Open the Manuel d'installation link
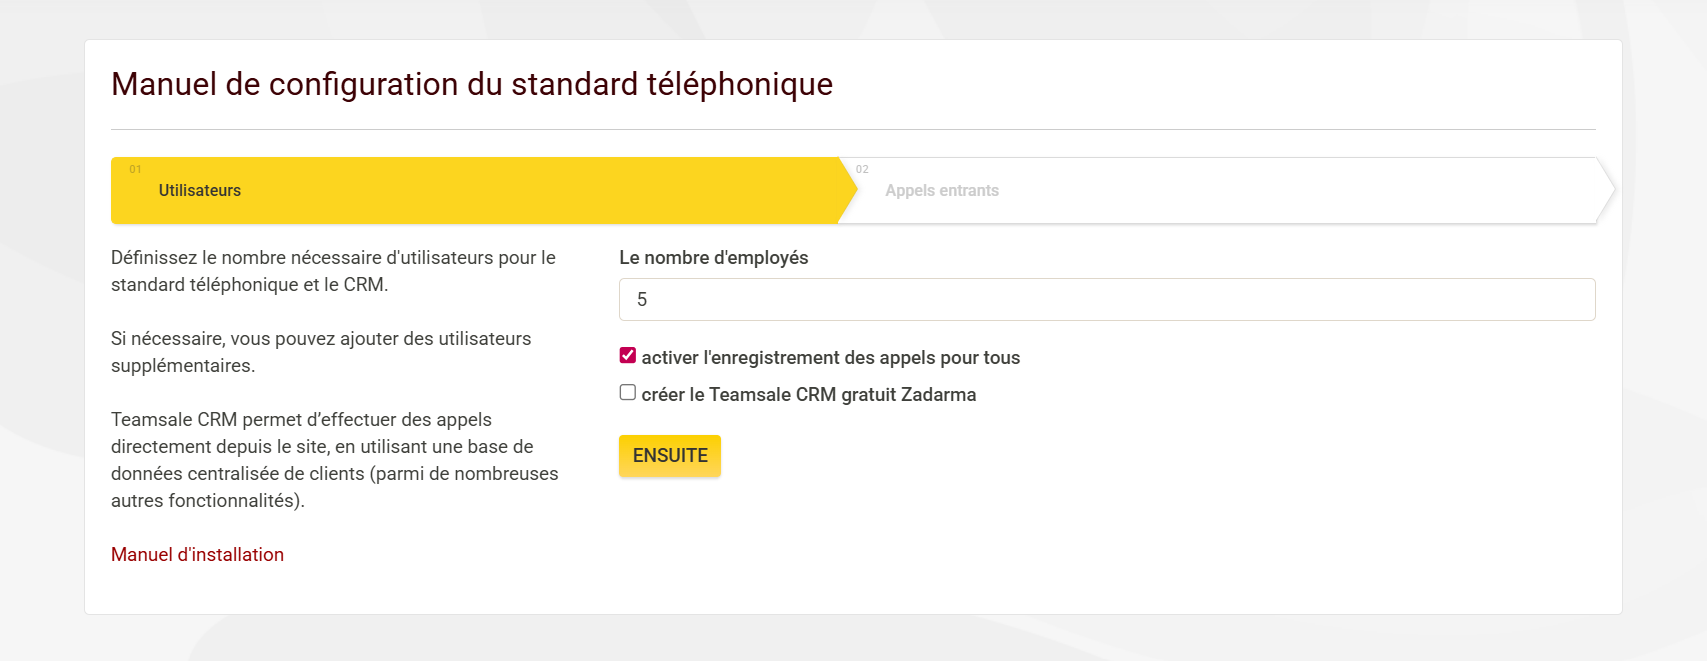The width and height of the screenshot is (1707, 661). [x=197, y=555]
